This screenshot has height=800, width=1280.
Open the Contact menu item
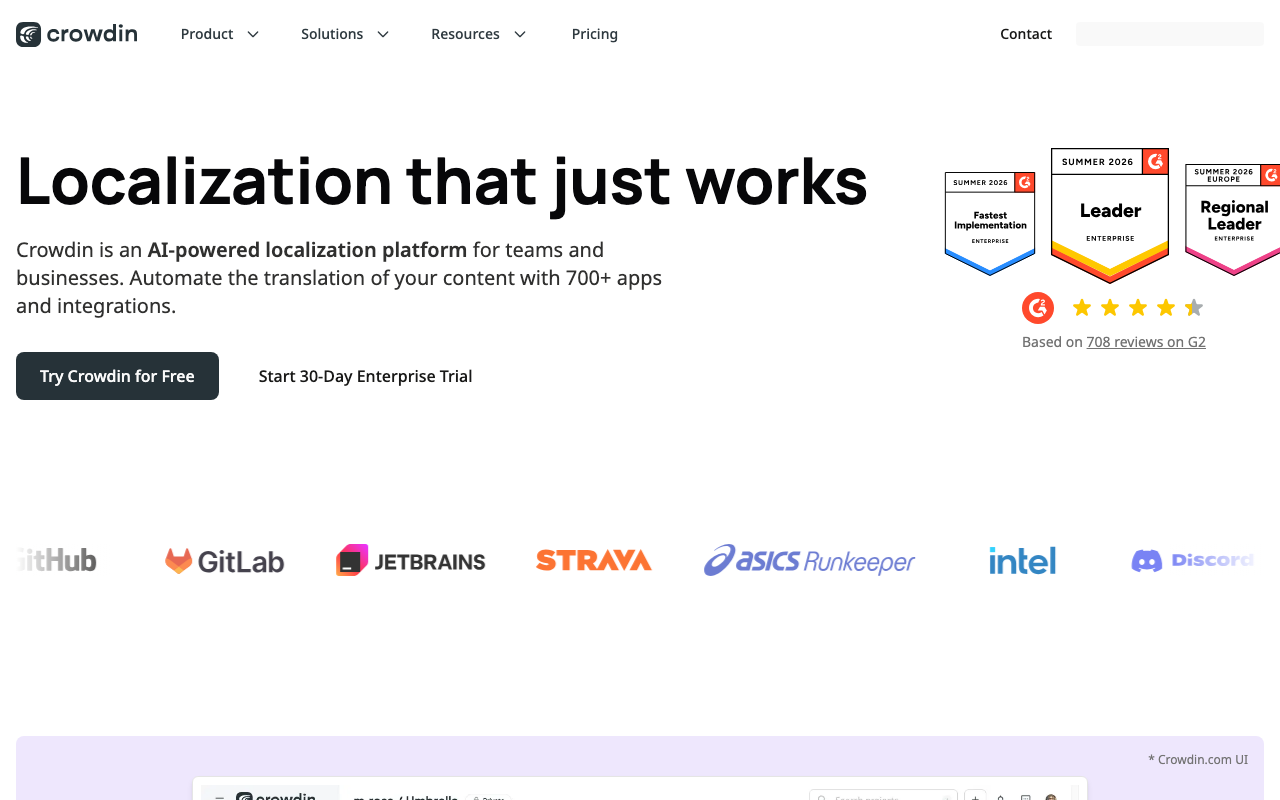pyautogui.click(x=1026, y=34)
